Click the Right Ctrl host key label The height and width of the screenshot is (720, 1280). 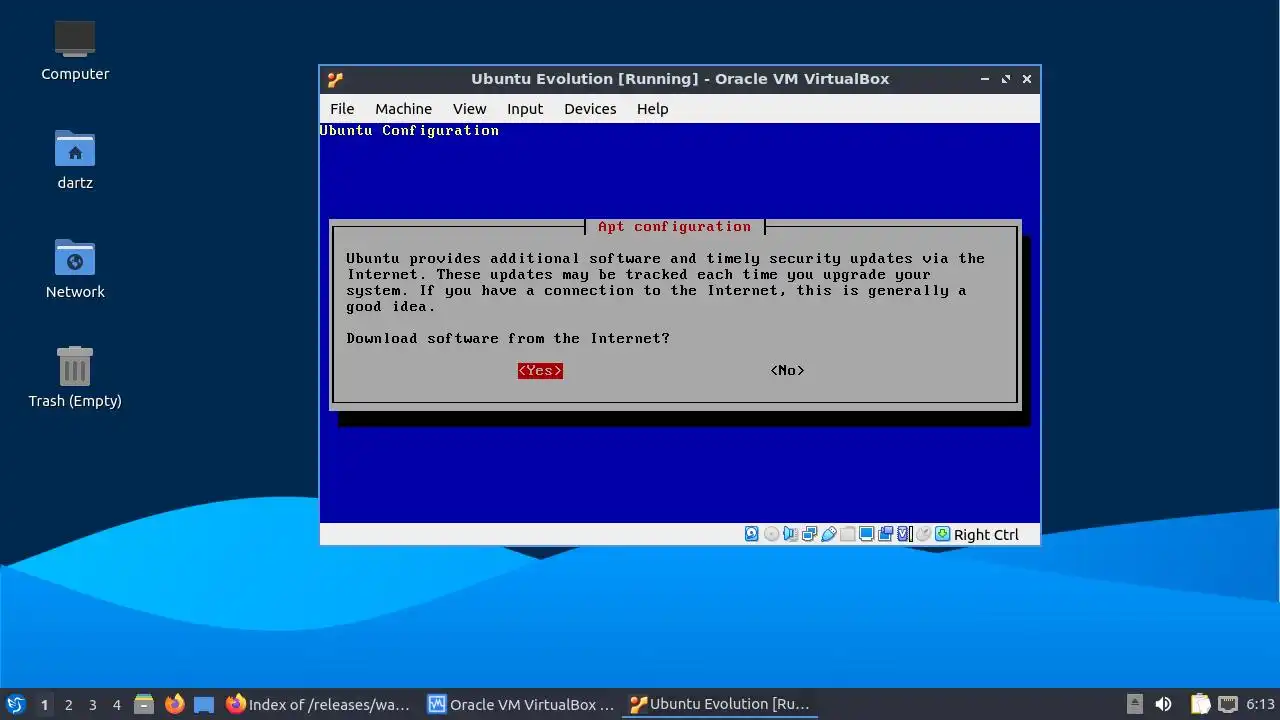(x=986, y=535)
